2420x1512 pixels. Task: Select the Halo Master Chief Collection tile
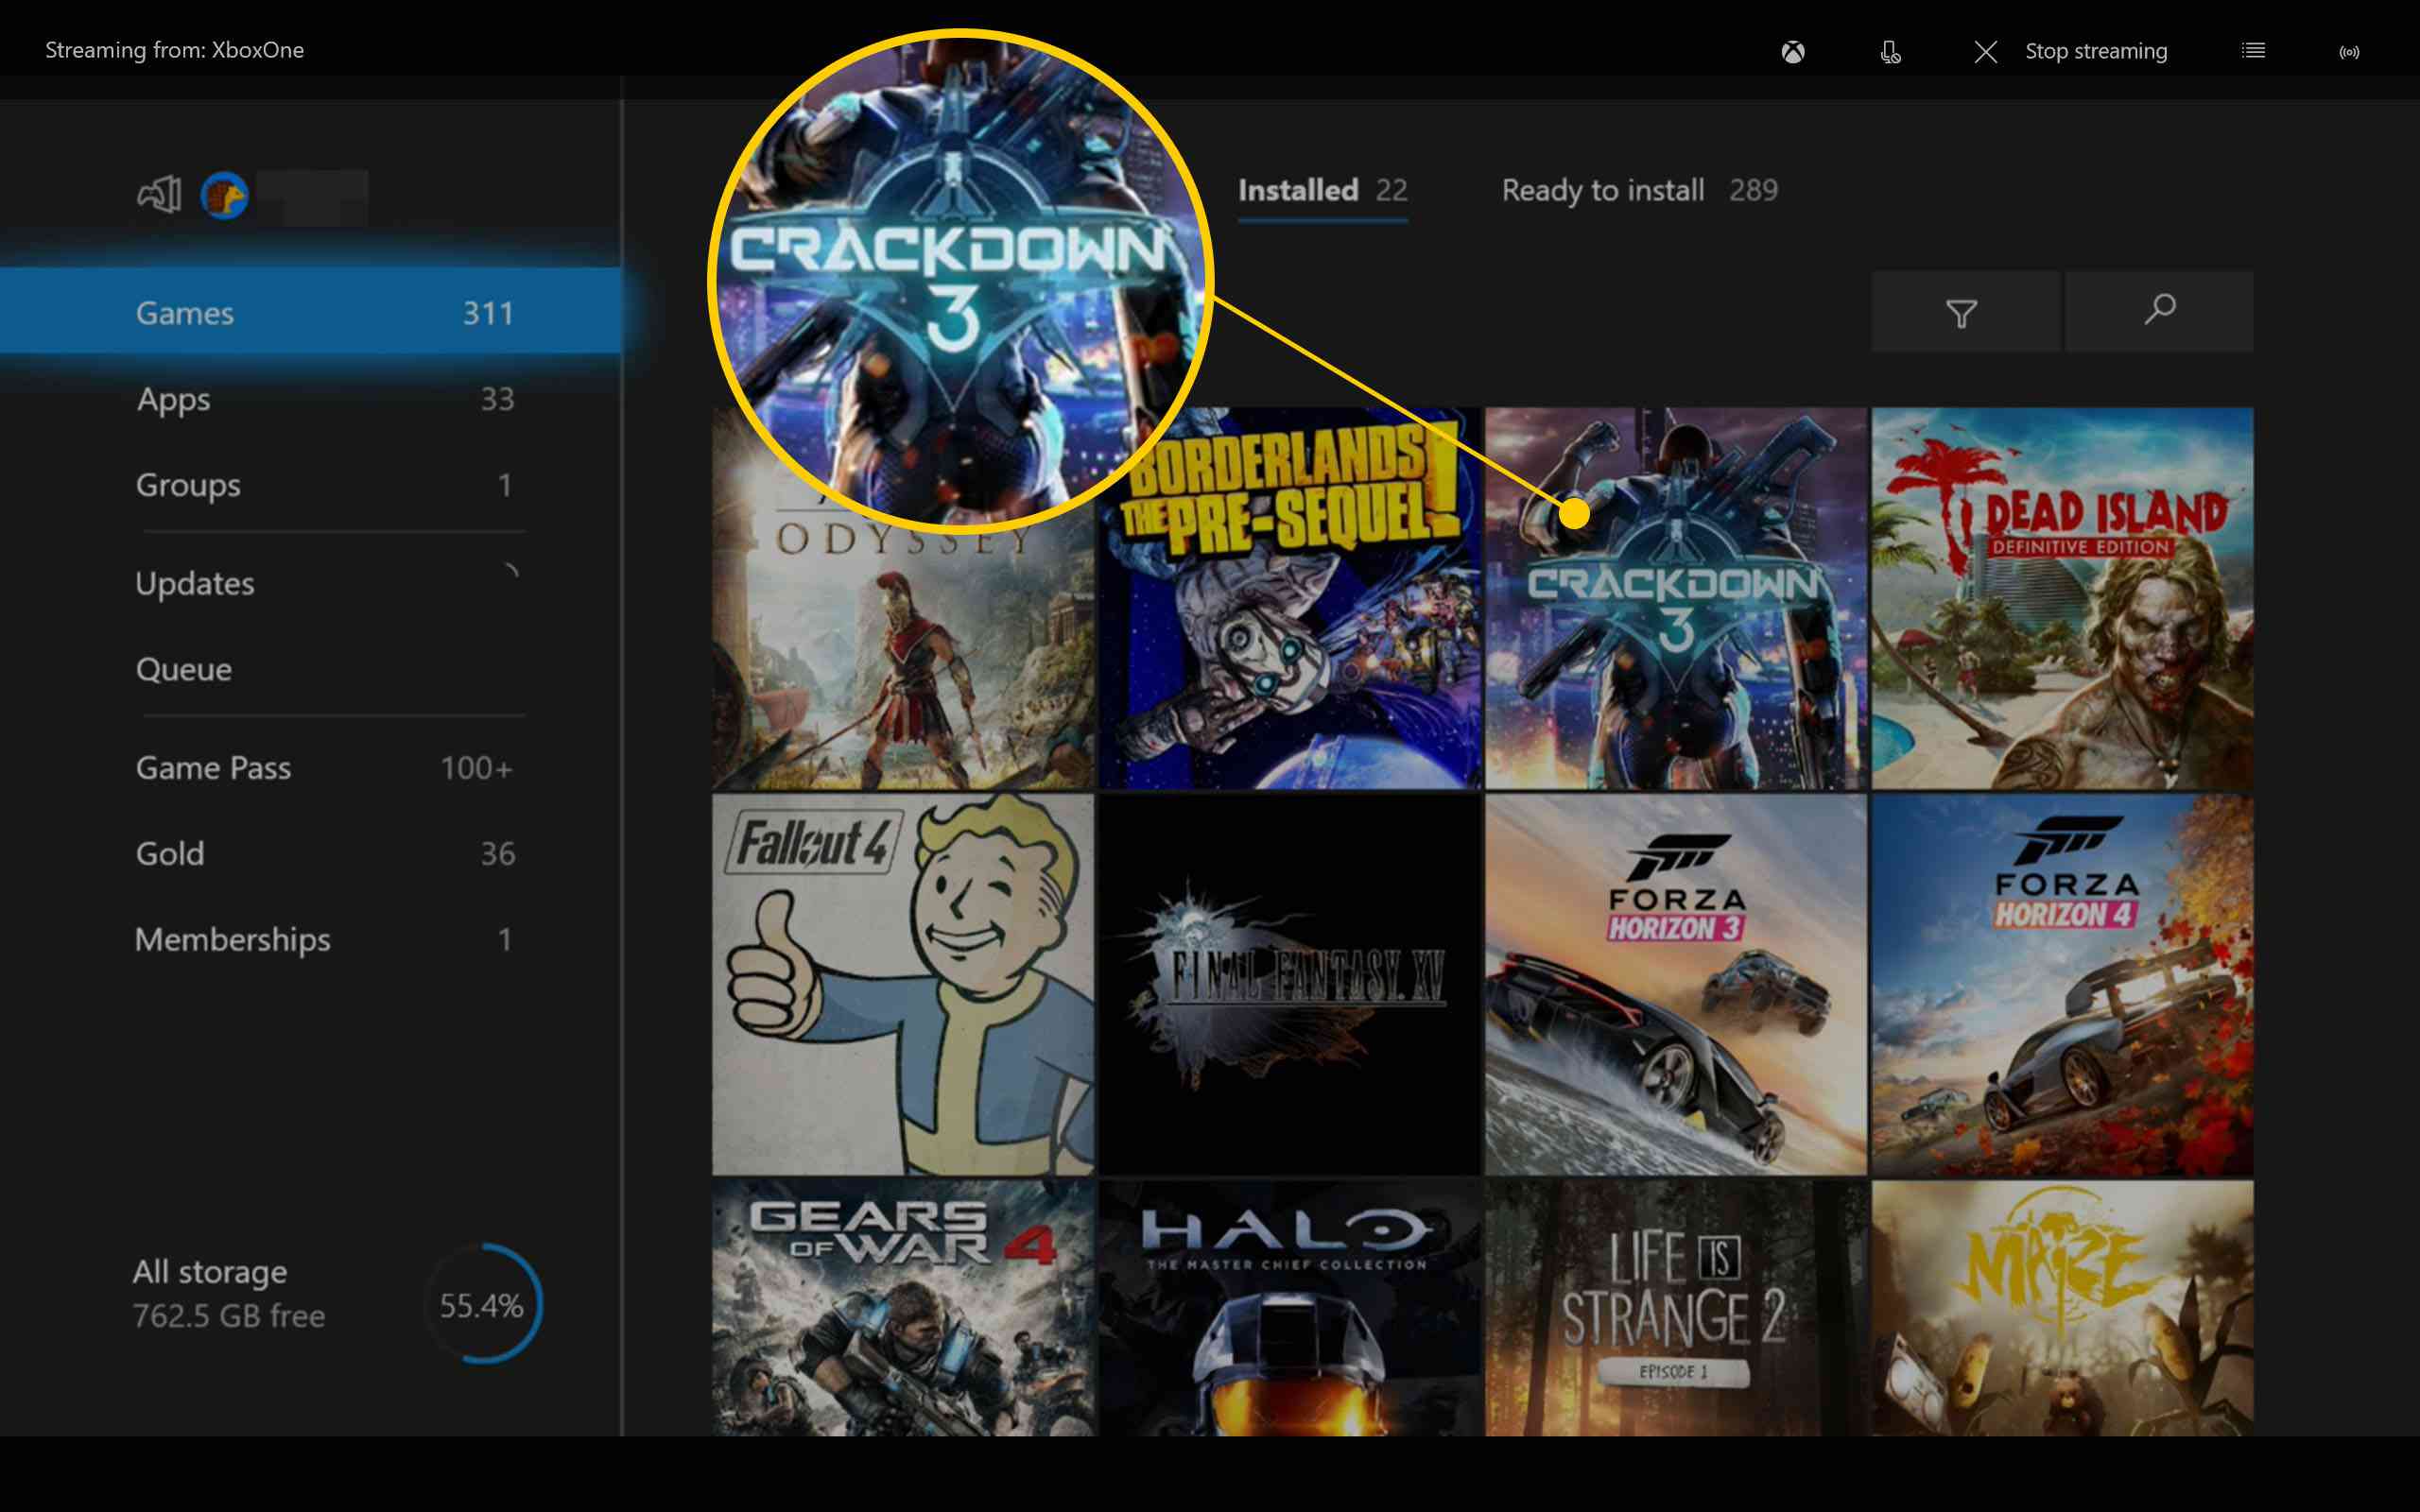tap(1290, 1308)
